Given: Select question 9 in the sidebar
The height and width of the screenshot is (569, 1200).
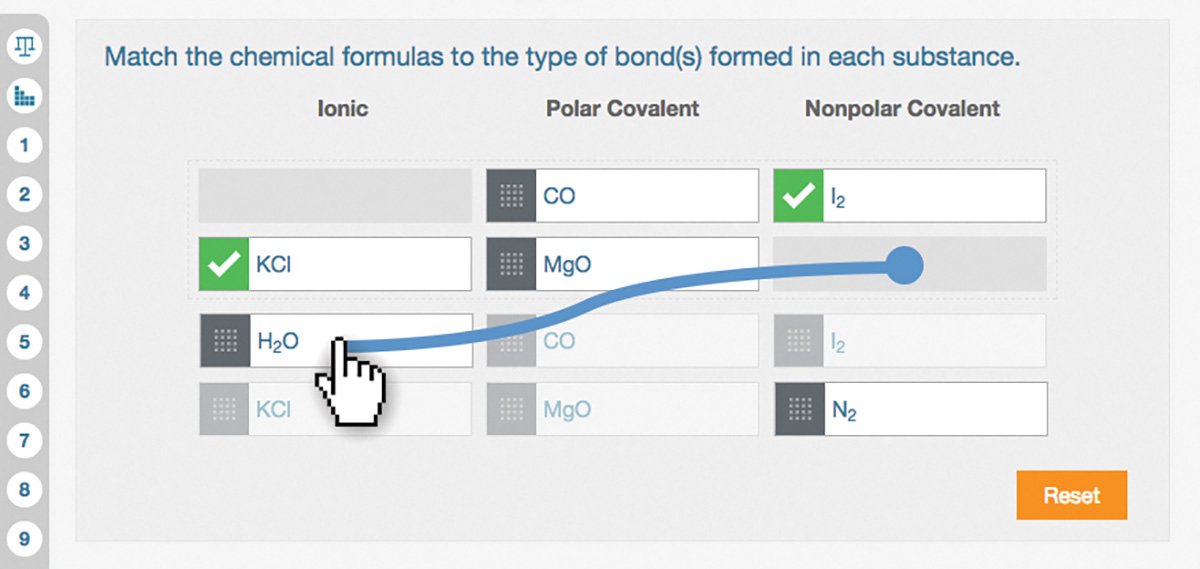Looking at the screenshot, I should (x=23, y=539).
